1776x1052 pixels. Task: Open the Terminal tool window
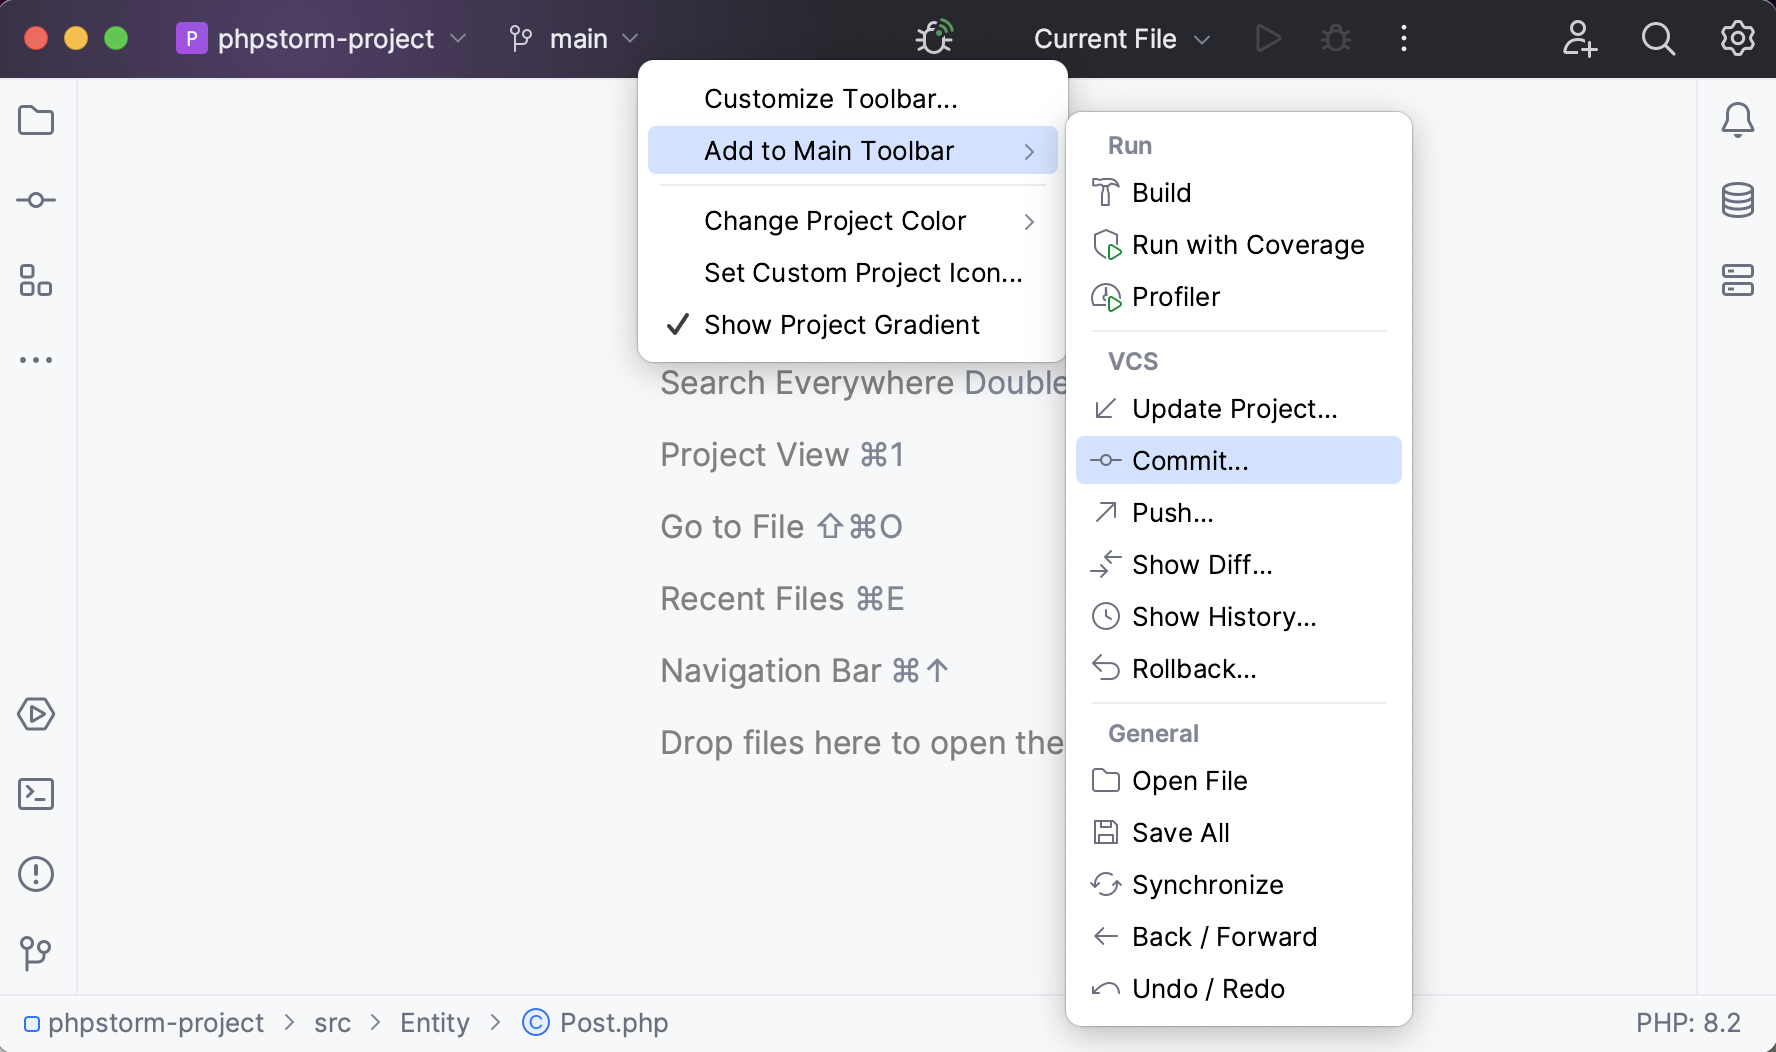[x=36, y=793]
